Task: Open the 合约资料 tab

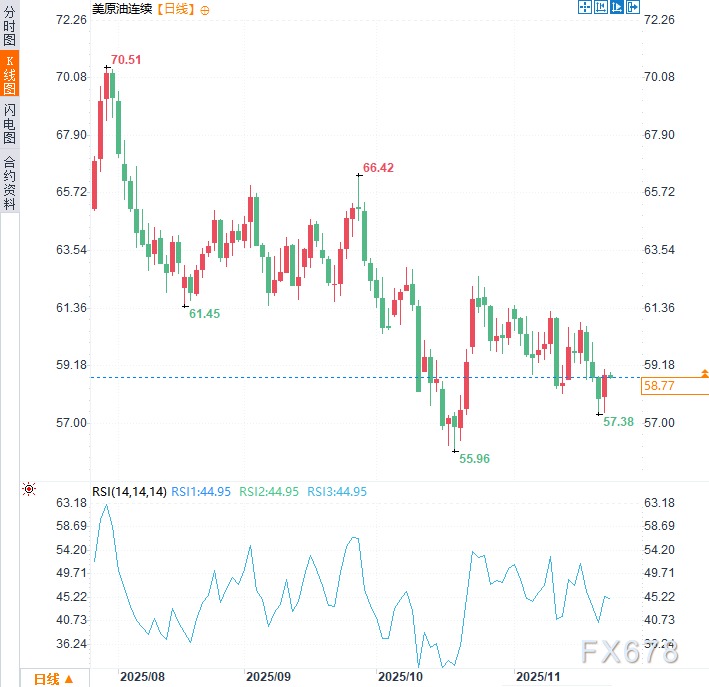Action: pos(9,181)
